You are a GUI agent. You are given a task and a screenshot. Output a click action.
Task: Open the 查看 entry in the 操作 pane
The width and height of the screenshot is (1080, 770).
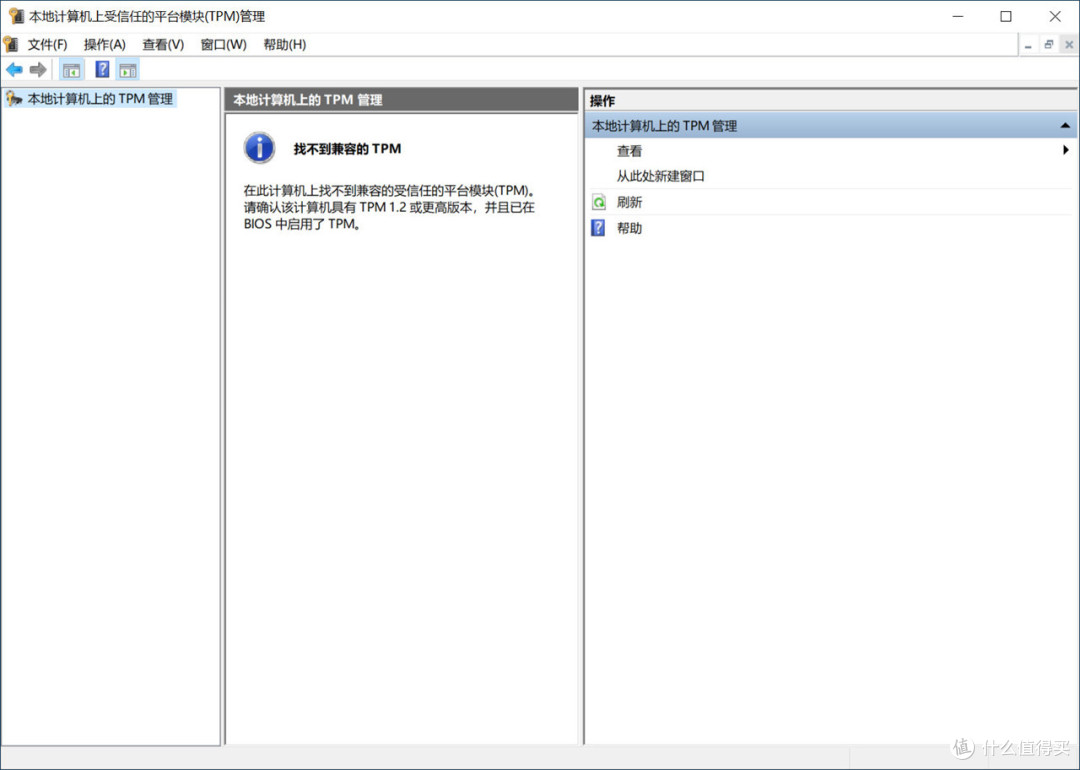click(630, 151)
